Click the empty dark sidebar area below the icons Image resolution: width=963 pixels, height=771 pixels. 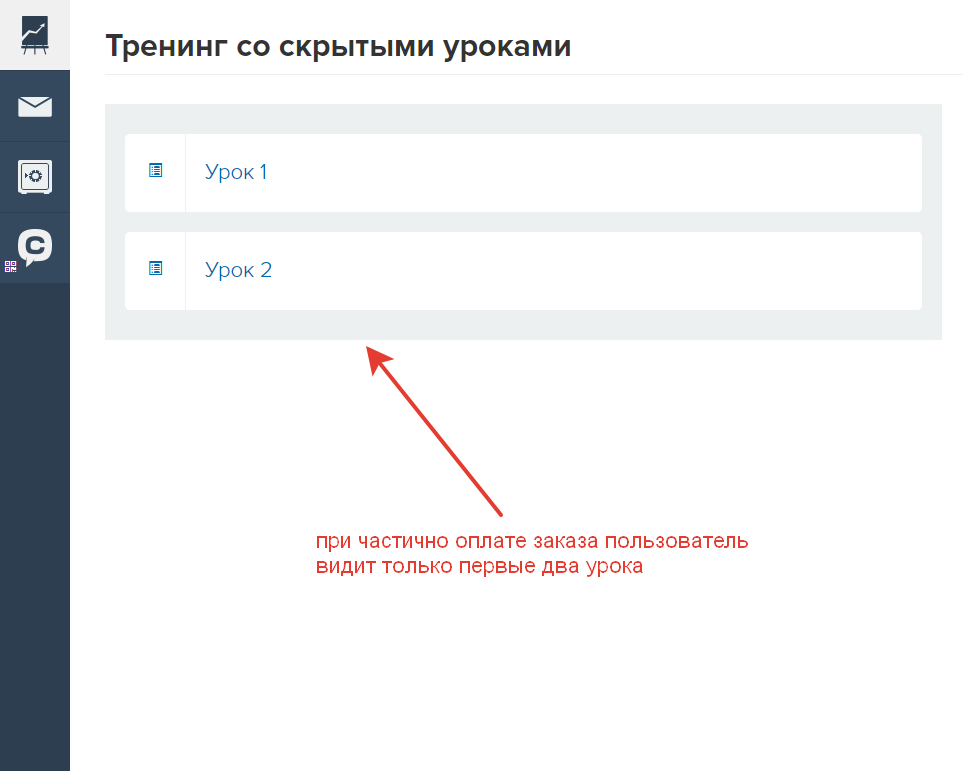[35, 520]
